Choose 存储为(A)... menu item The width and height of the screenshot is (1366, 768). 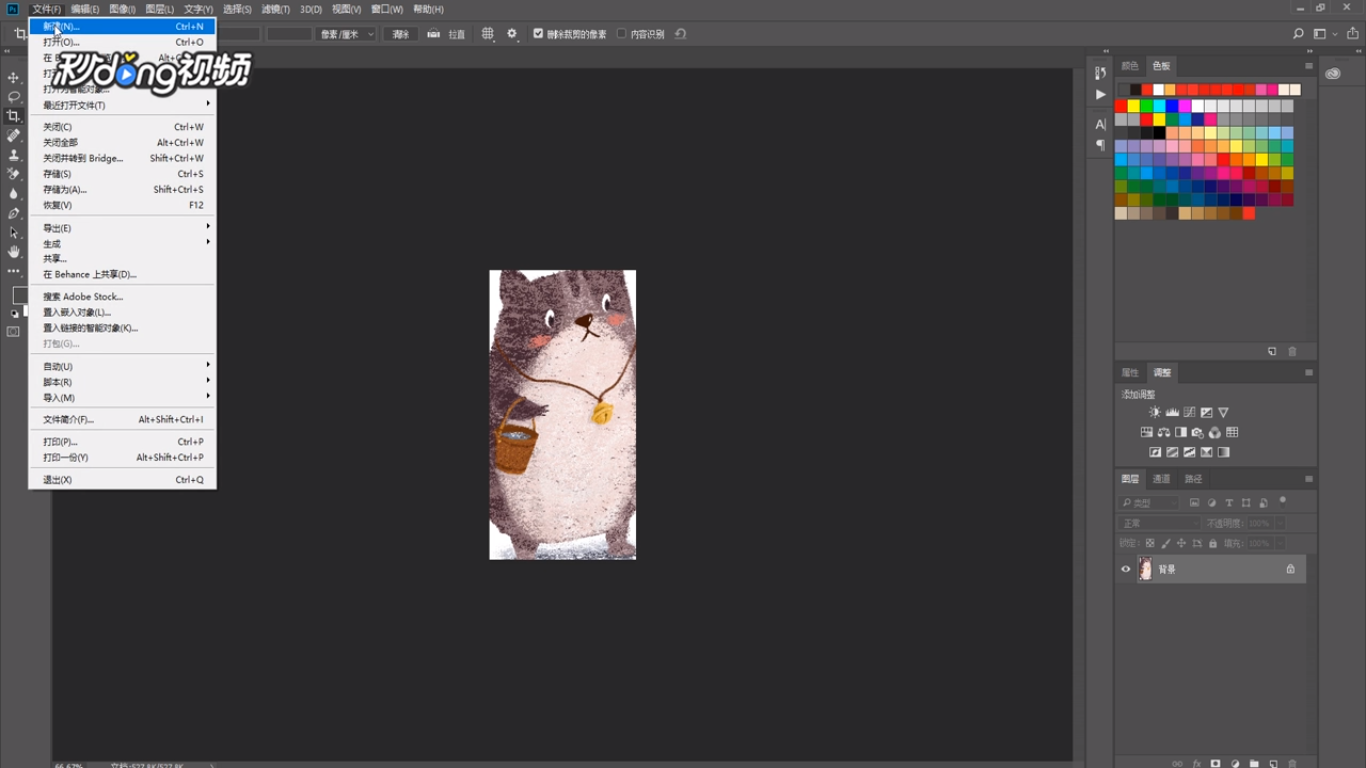(x=122, y=189)
